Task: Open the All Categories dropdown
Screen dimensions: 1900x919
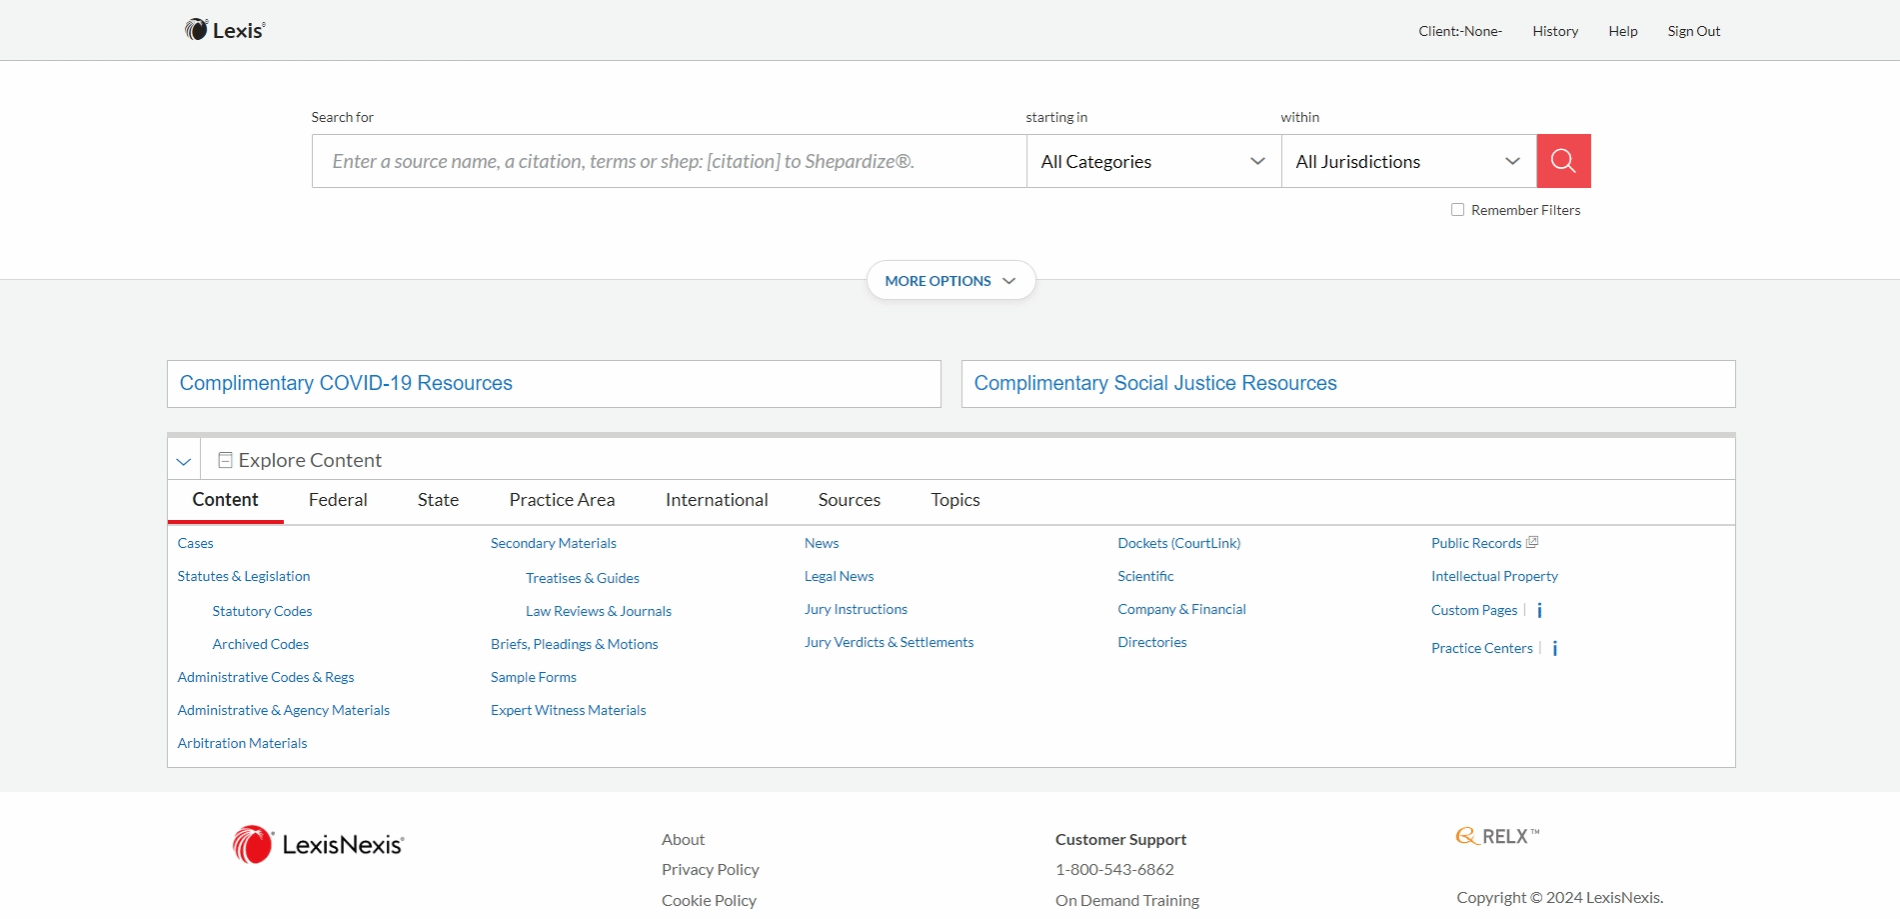Action: tap(1154, 161)
